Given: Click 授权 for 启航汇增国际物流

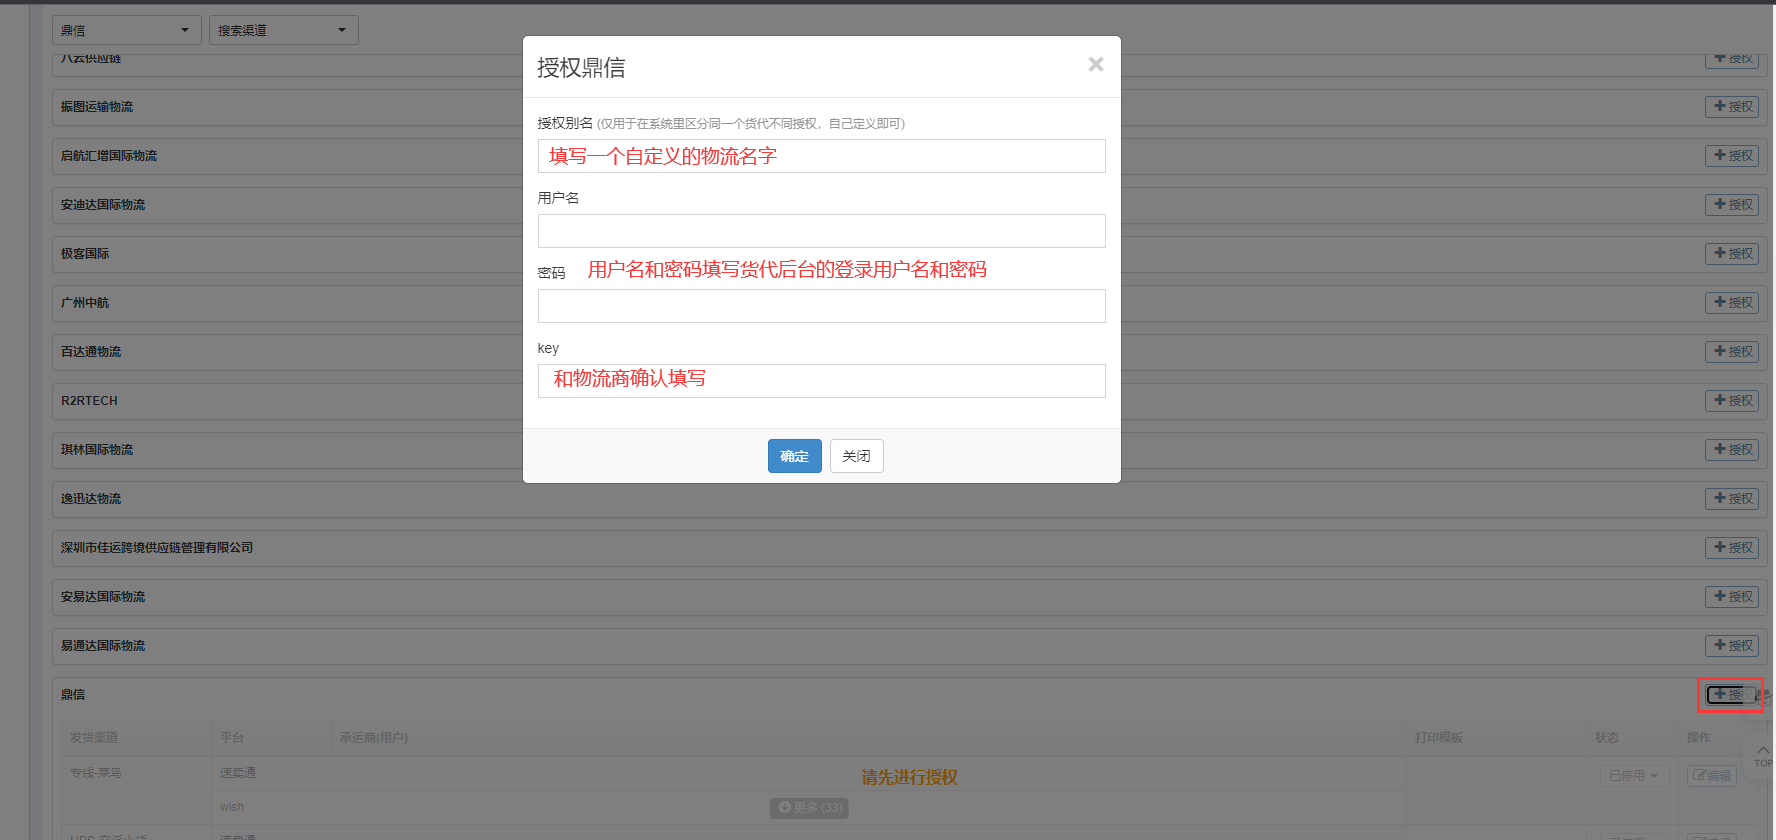Looking at the screenshot, I should click(1732, 155).
